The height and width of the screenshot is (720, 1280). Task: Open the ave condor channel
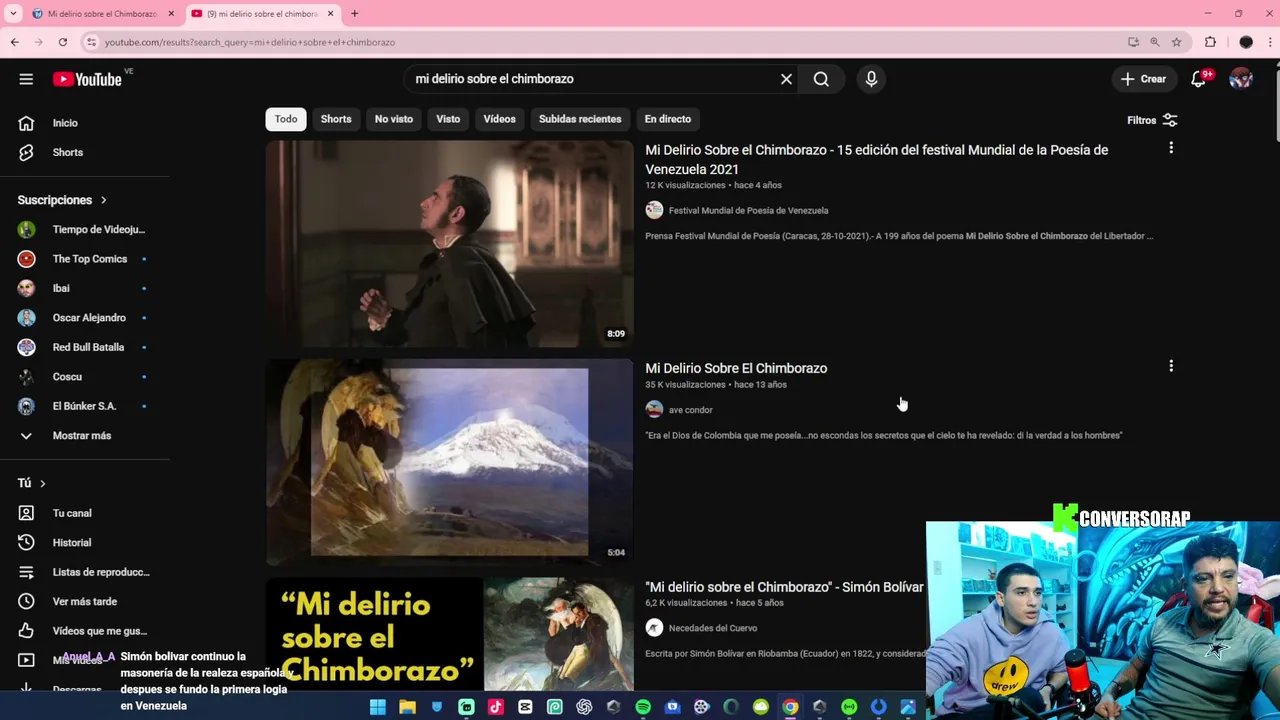[690, 410]
